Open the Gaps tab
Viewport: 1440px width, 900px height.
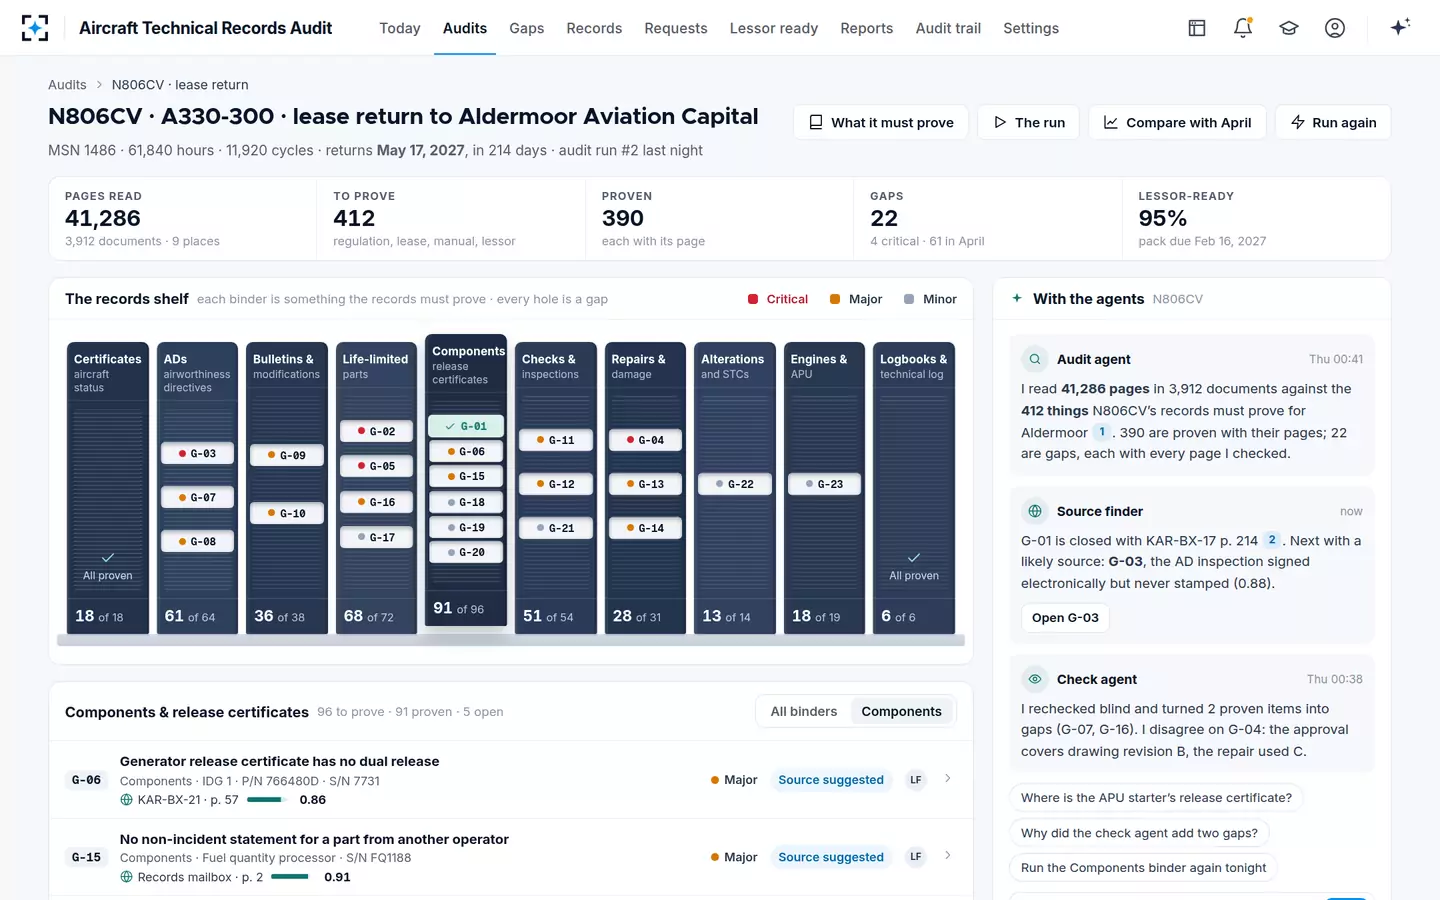pos(527,28)
